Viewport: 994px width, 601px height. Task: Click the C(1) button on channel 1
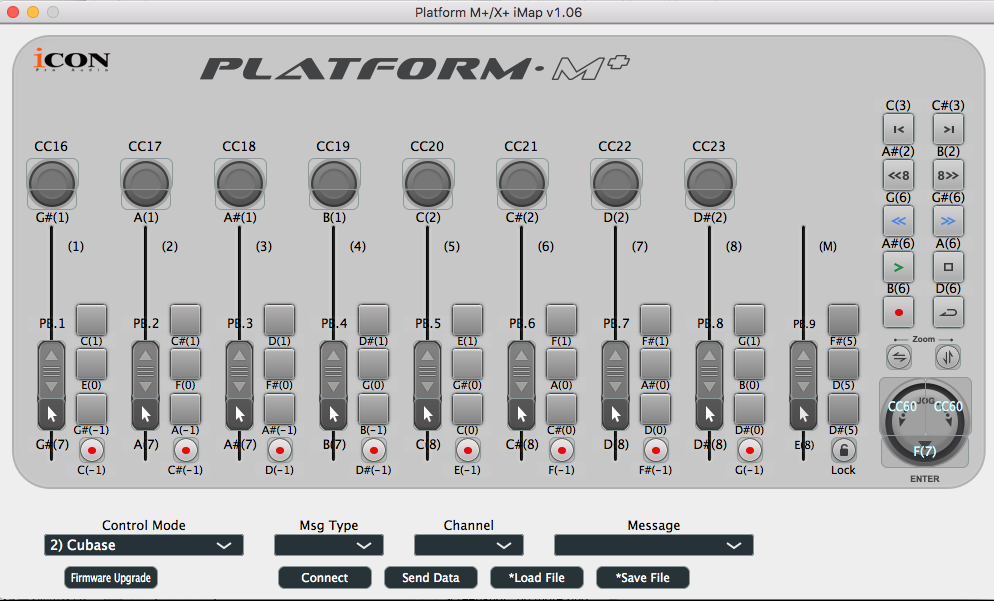(91, 320)
